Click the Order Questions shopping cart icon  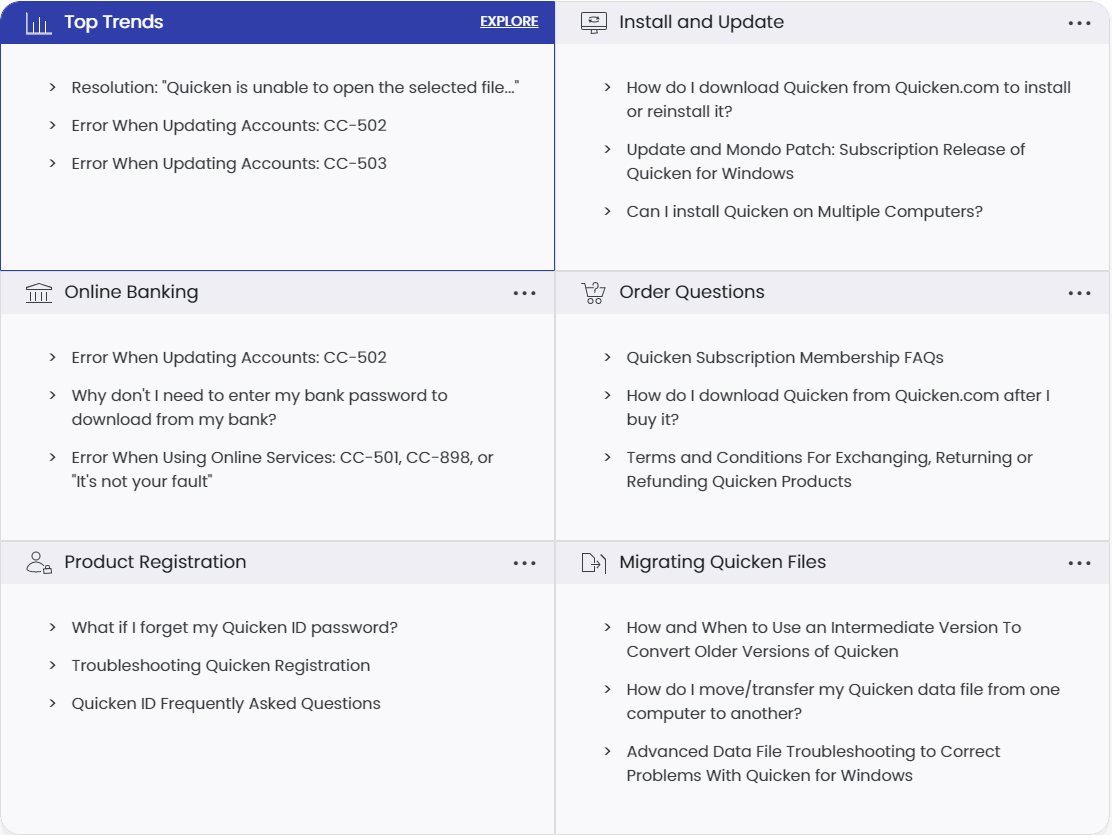594,293
